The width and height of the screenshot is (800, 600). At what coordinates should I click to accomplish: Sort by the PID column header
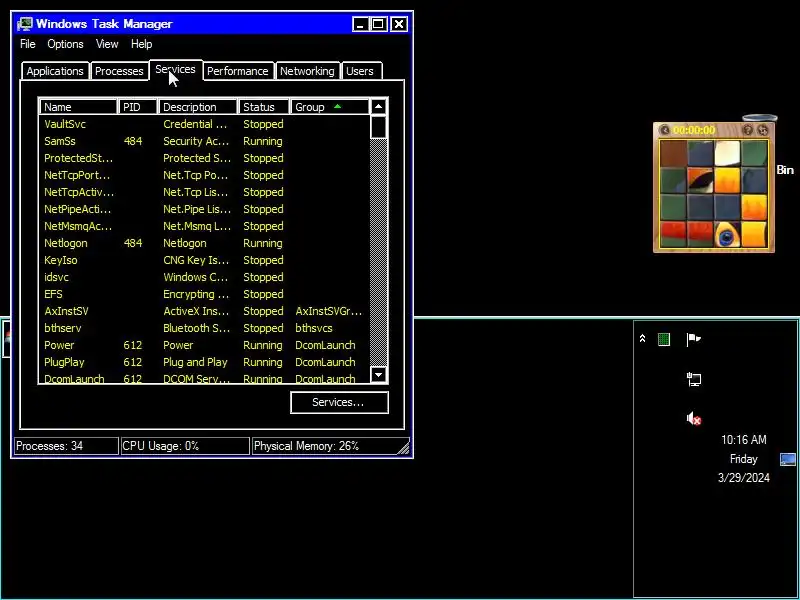point(138,107)
